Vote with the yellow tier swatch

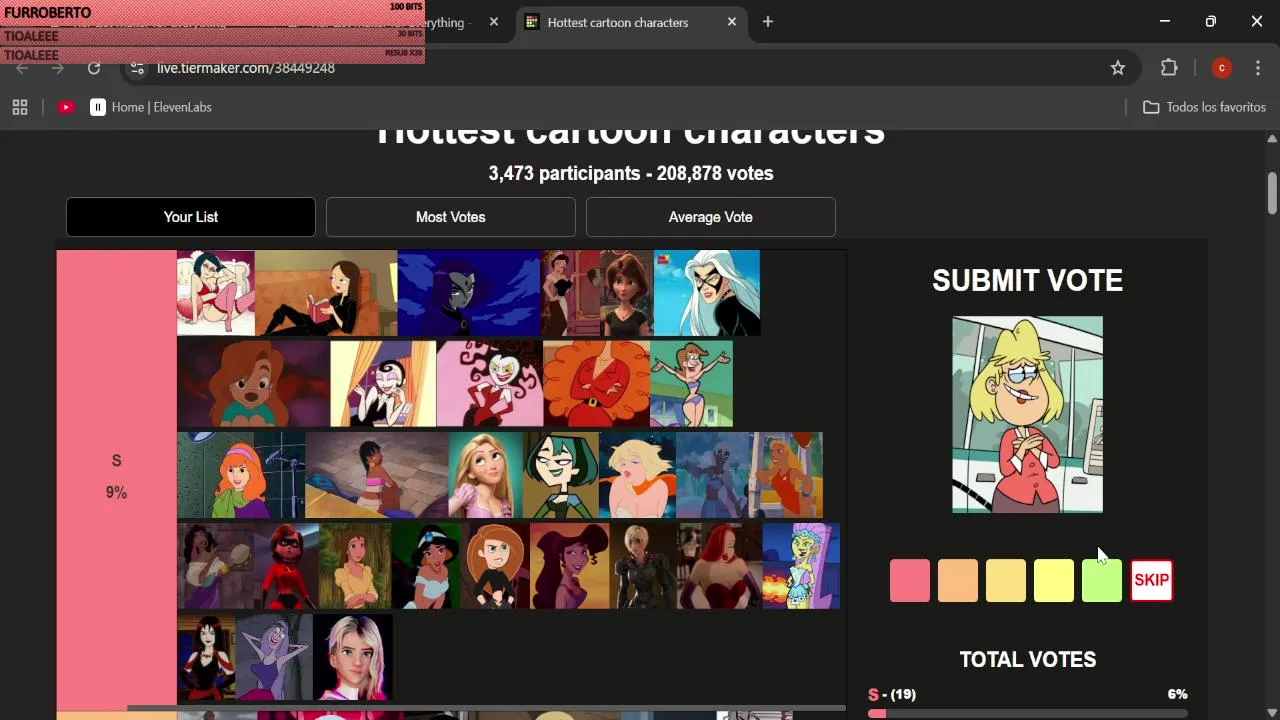point(1054,581)
